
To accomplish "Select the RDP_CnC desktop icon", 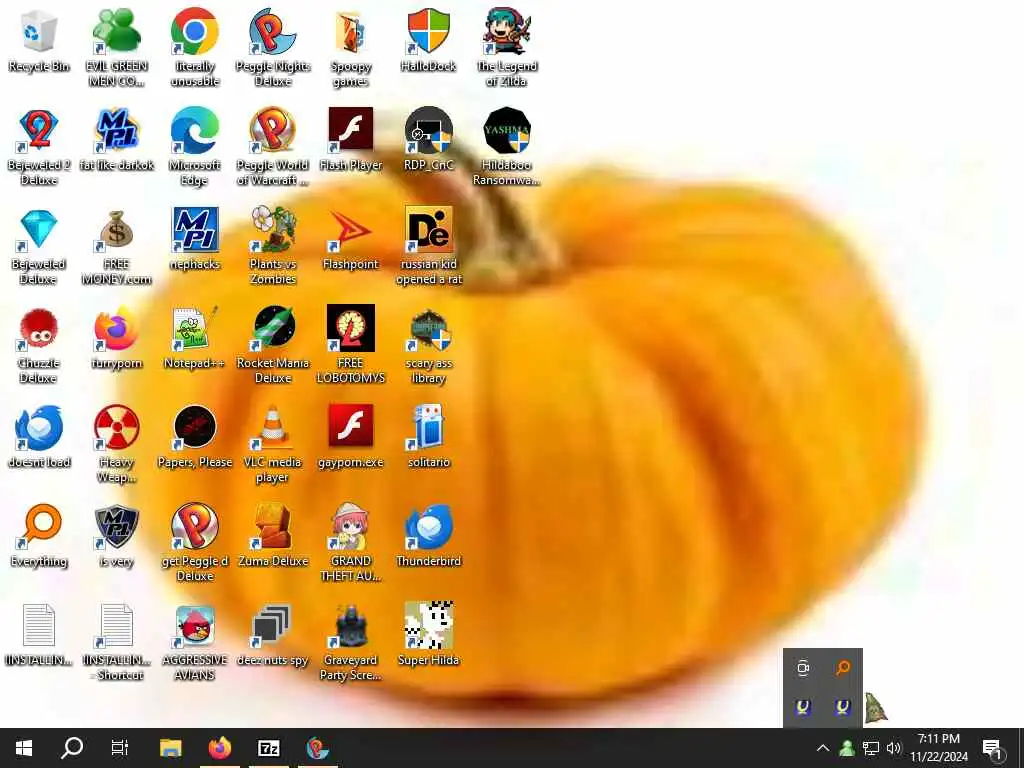I will tap(428, 140).
